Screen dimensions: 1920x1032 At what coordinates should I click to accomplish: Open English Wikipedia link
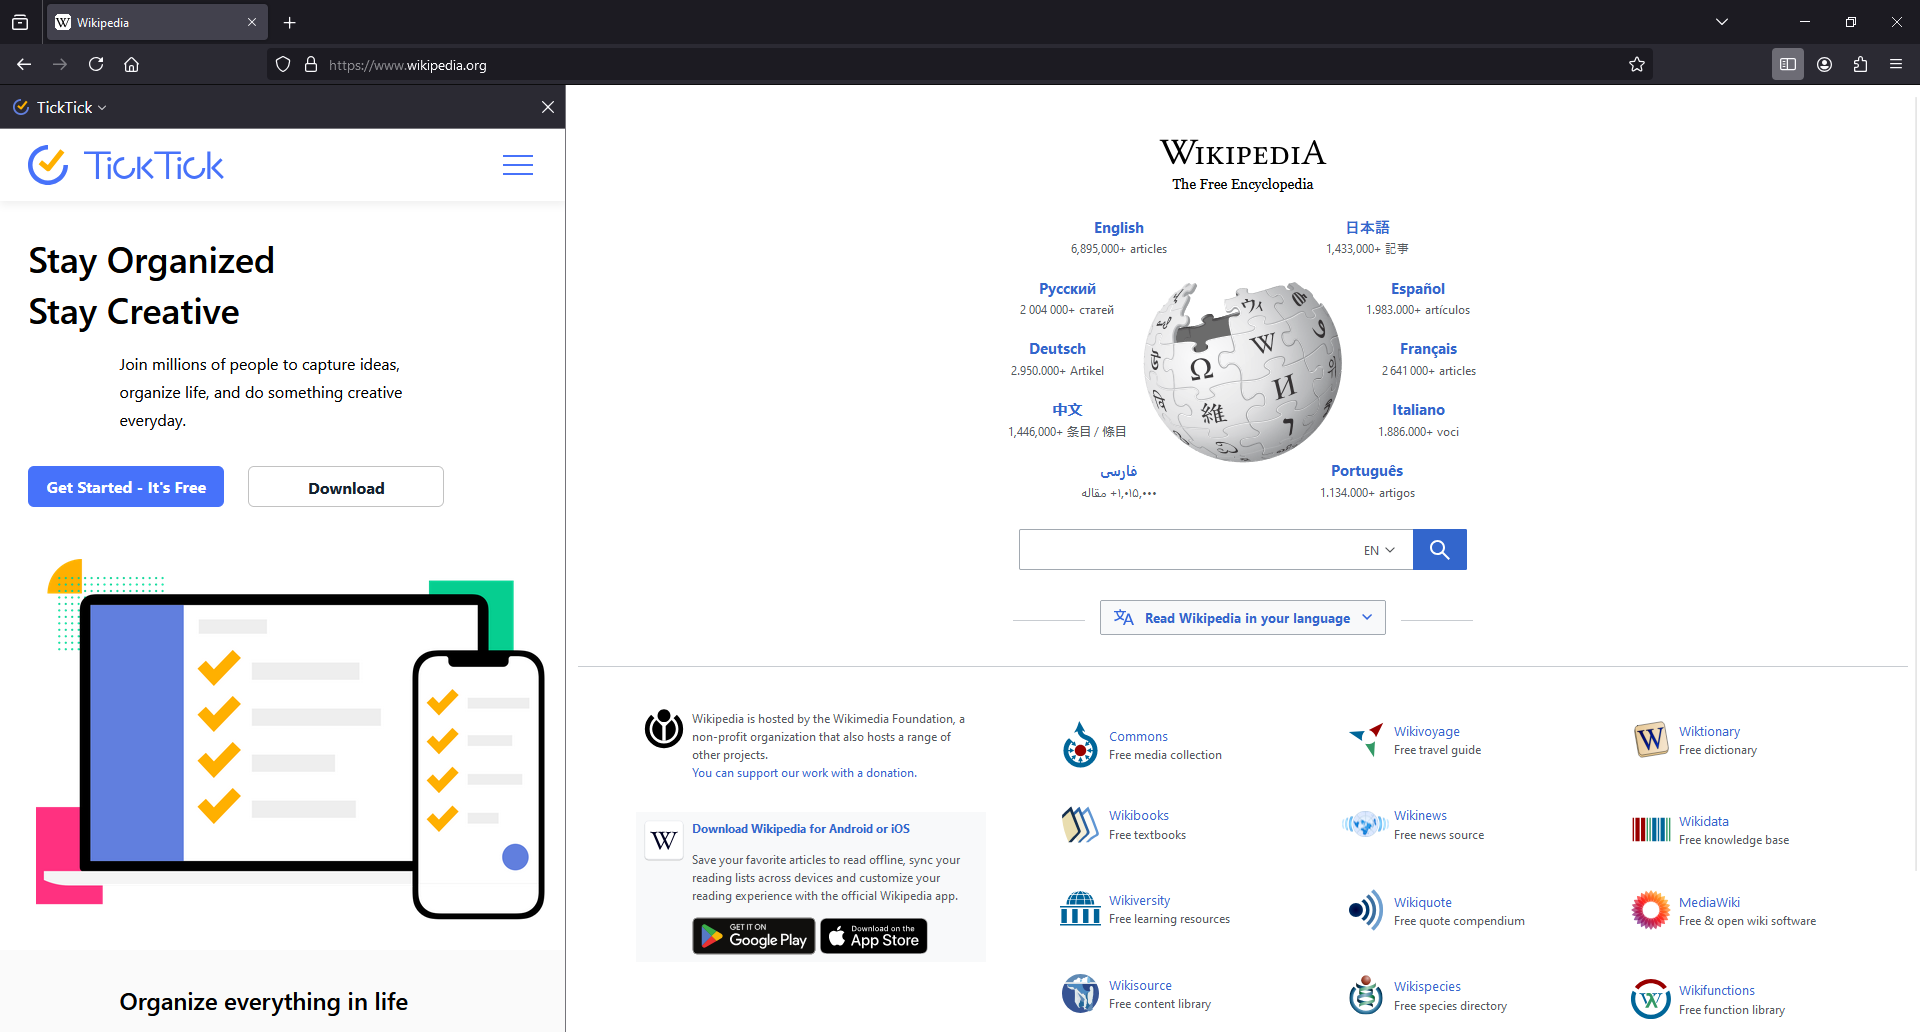1118,228
